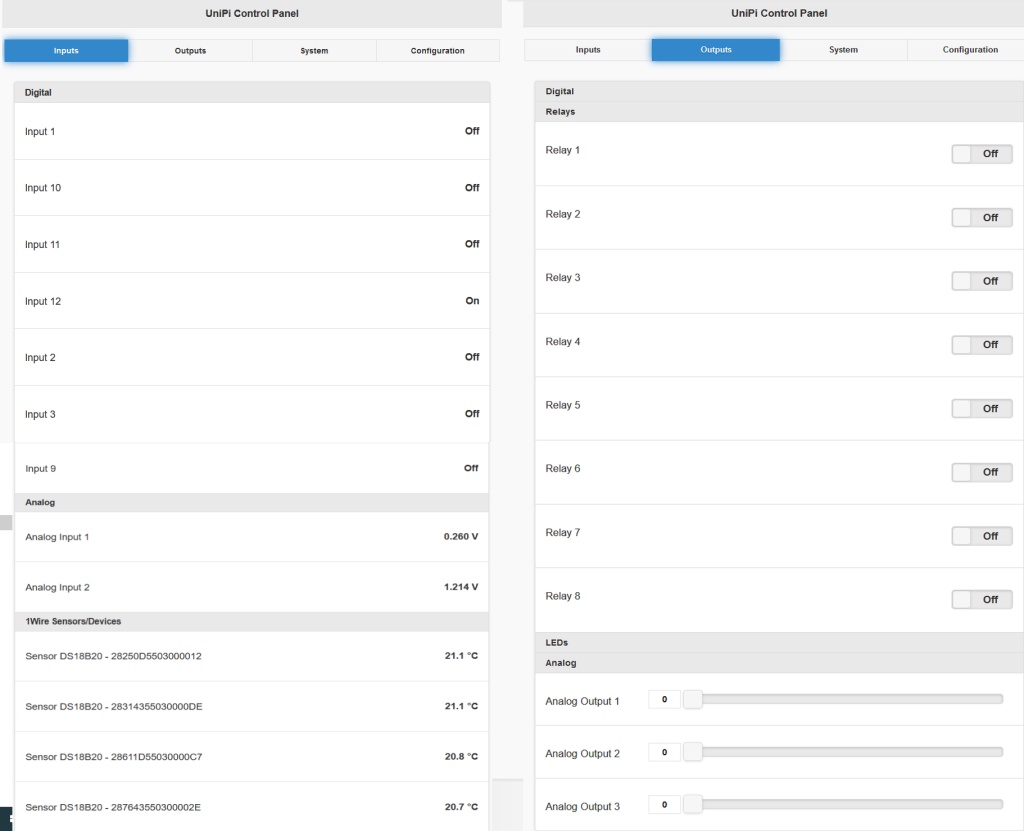Click Analog Input 1 label
Image resolution: width=1024 pixels, height=831 pixels.
(x=57, y=536)
